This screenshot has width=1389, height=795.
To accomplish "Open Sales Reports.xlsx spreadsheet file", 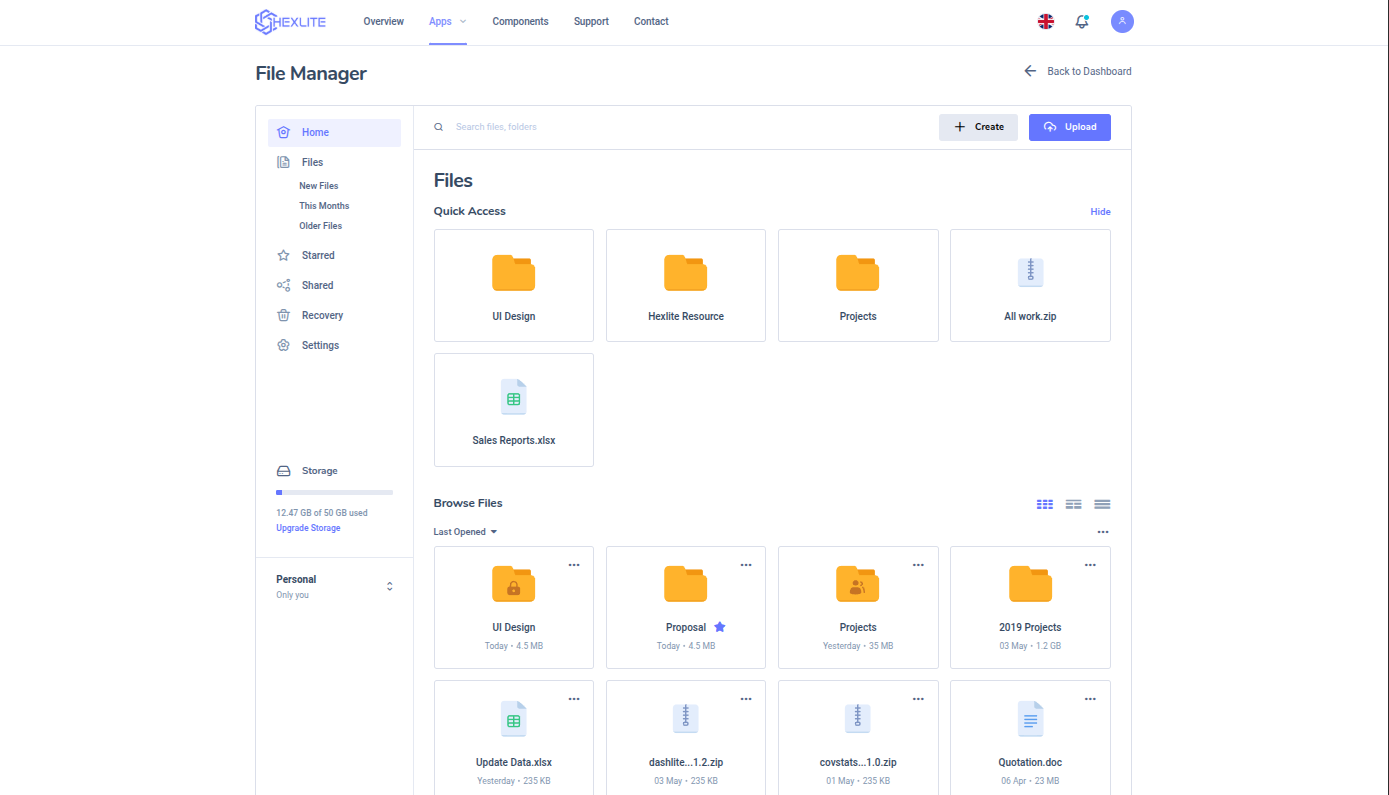I will pos(513,410).
